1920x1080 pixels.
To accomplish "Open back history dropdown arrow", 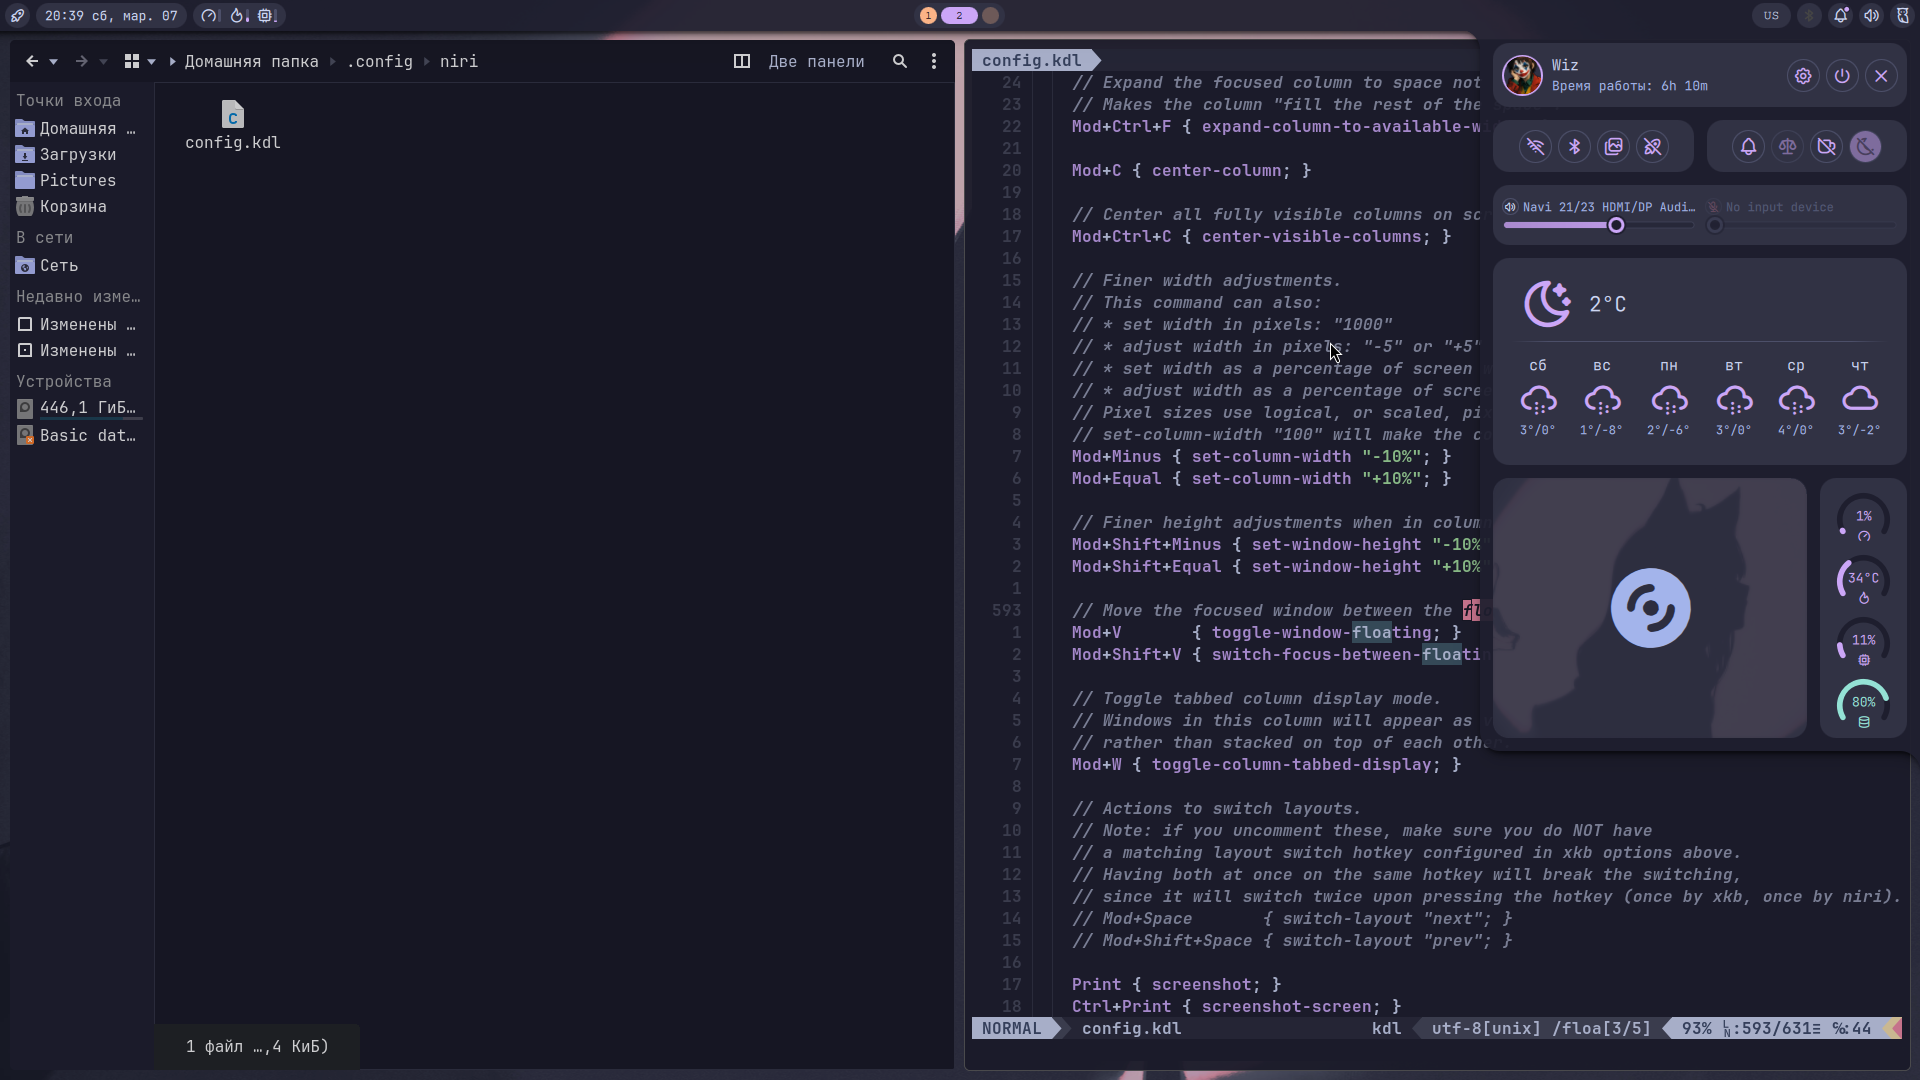I will coord(54,62).
